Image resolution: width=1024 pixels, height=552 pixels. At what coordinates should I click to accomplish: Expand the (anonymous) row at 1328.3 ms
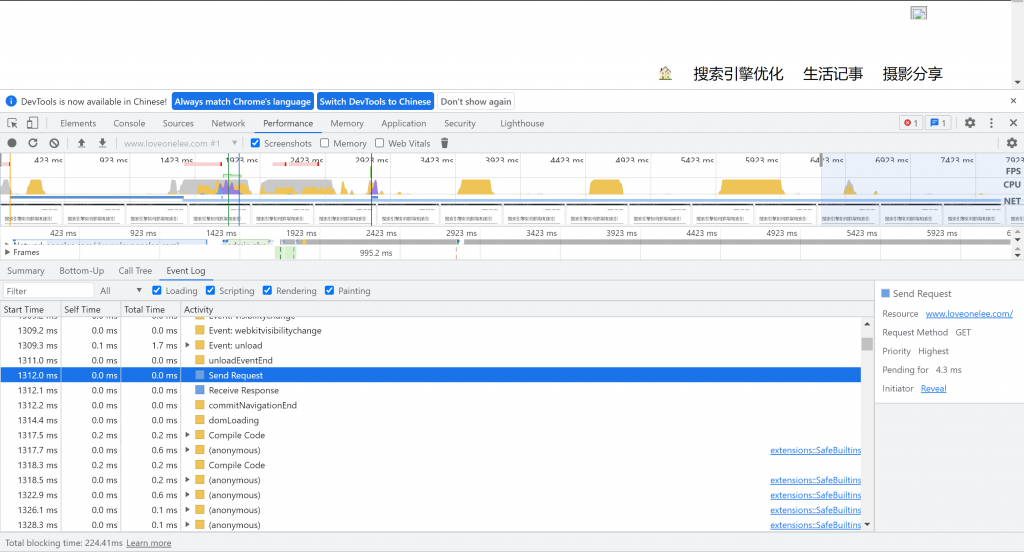[187, 525]
